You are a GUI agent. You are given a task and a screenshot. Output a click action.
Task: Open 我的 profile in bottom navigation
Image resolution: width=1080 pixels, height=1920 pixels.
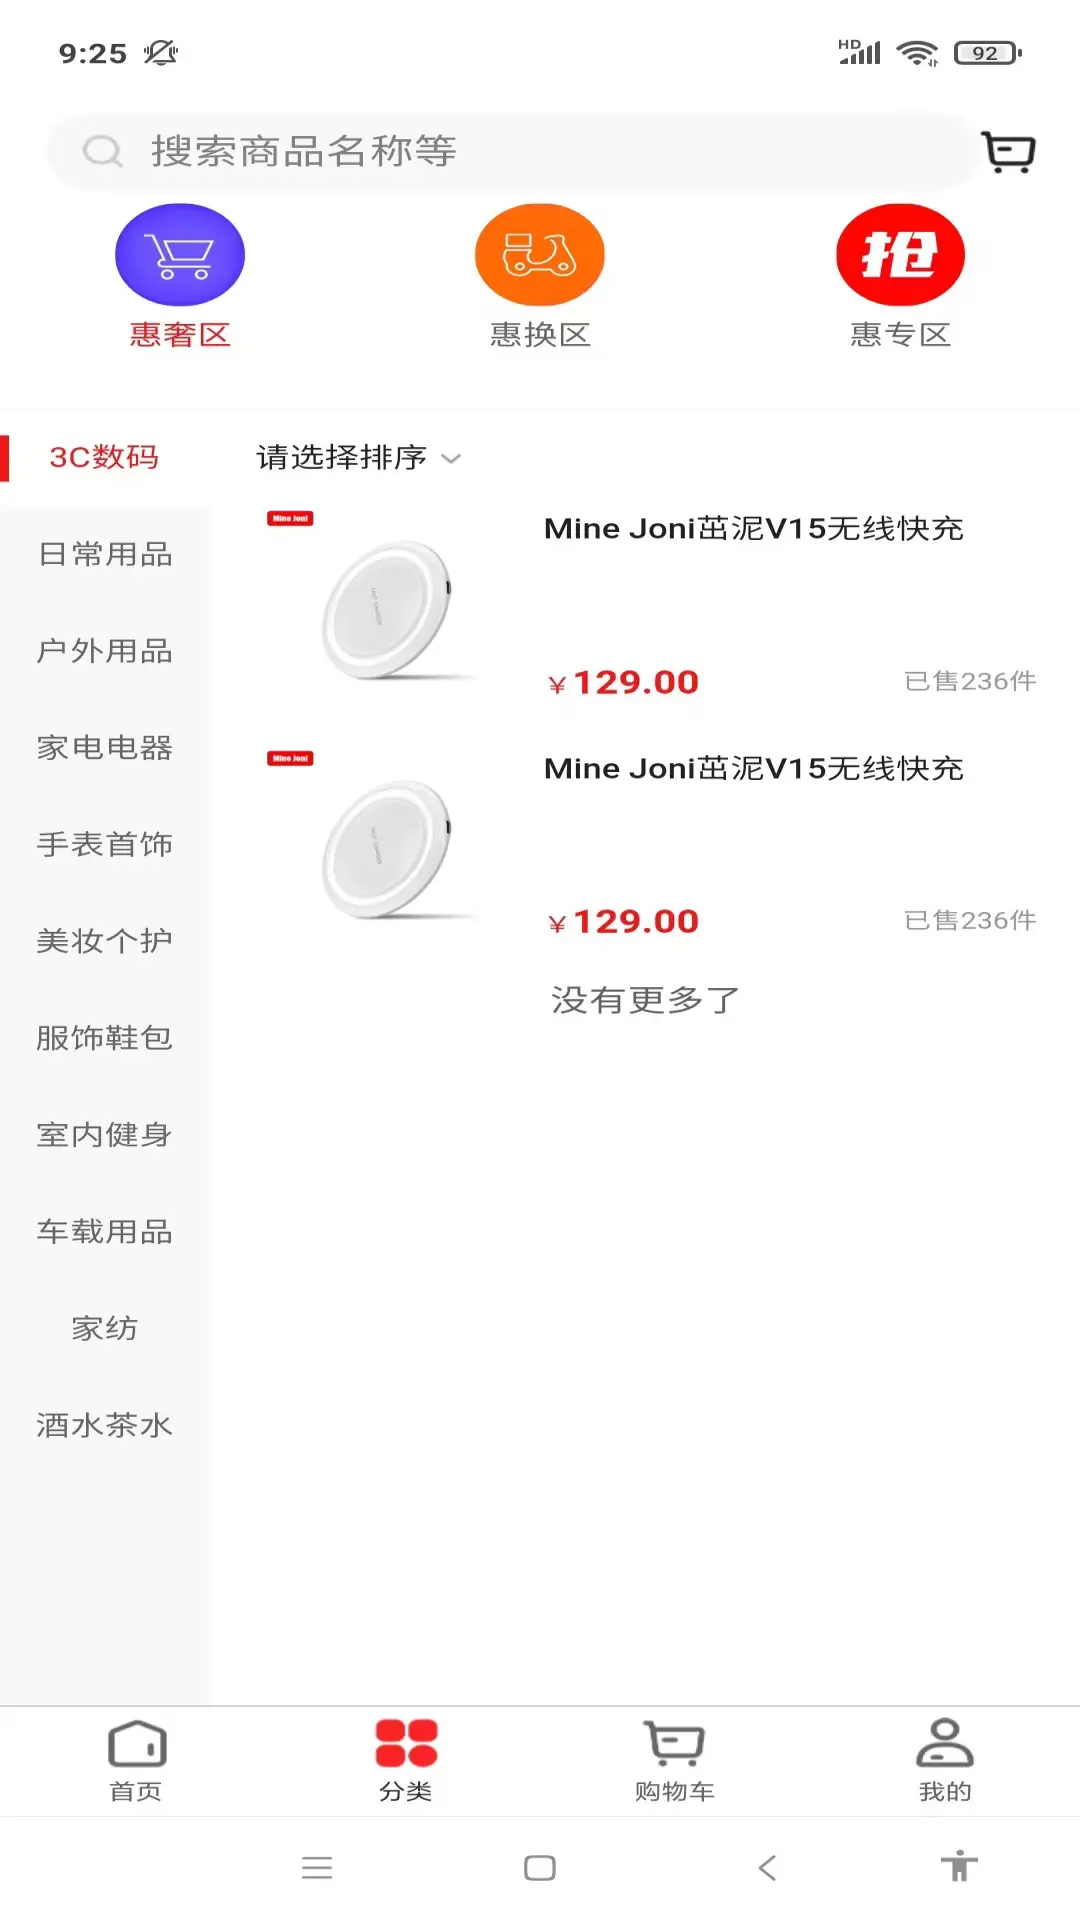944,1761
